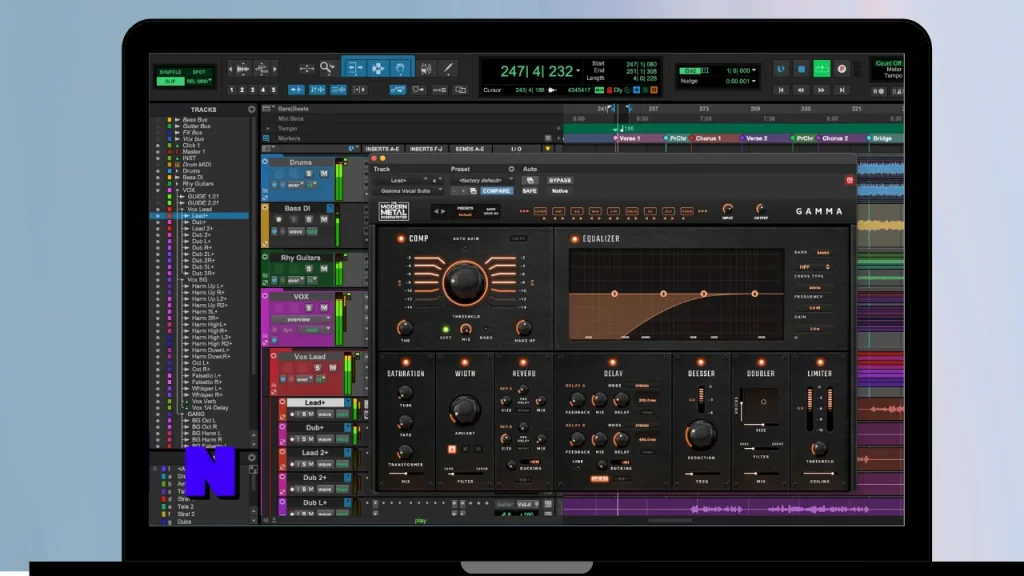Toggle the DOUBLER module power LED
This screenshot has height=576, width=1024.
pos(761,362)
